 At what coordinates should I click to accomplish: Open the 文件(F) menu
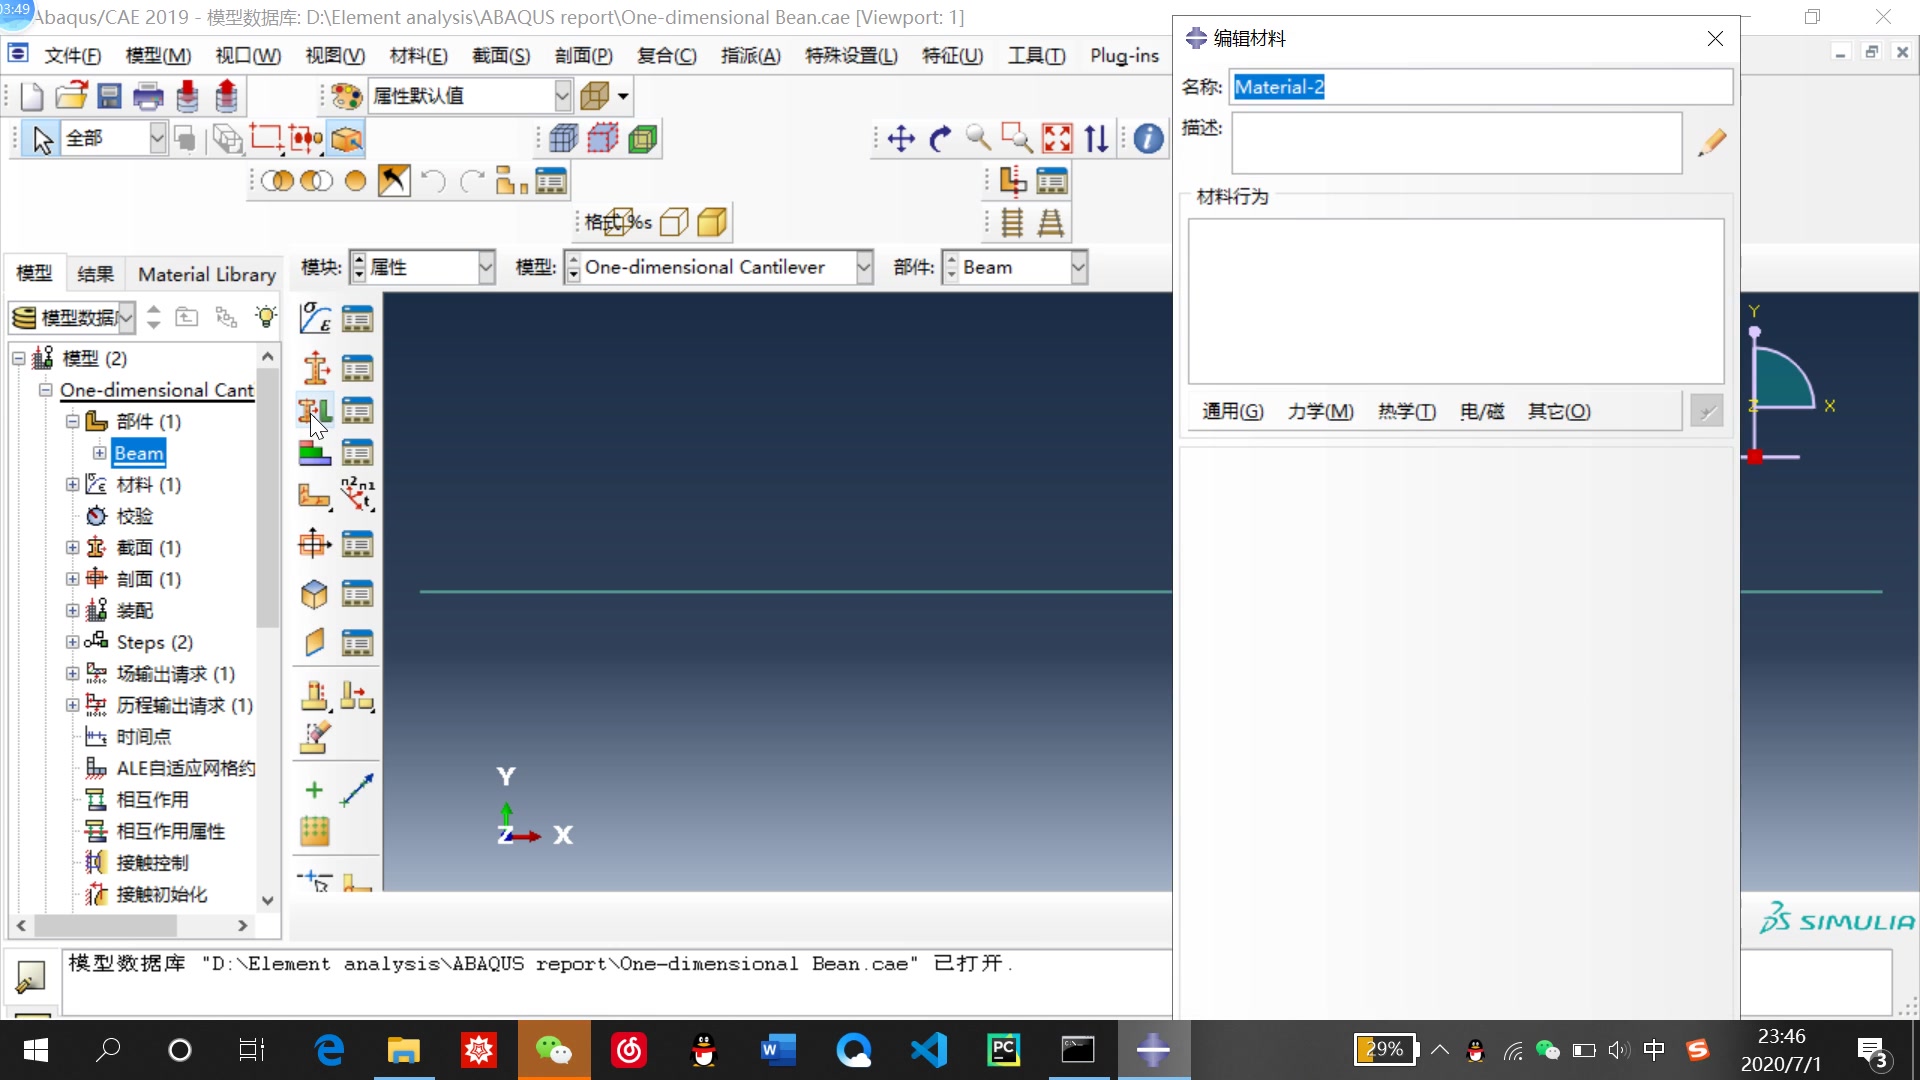pos(73,56)
